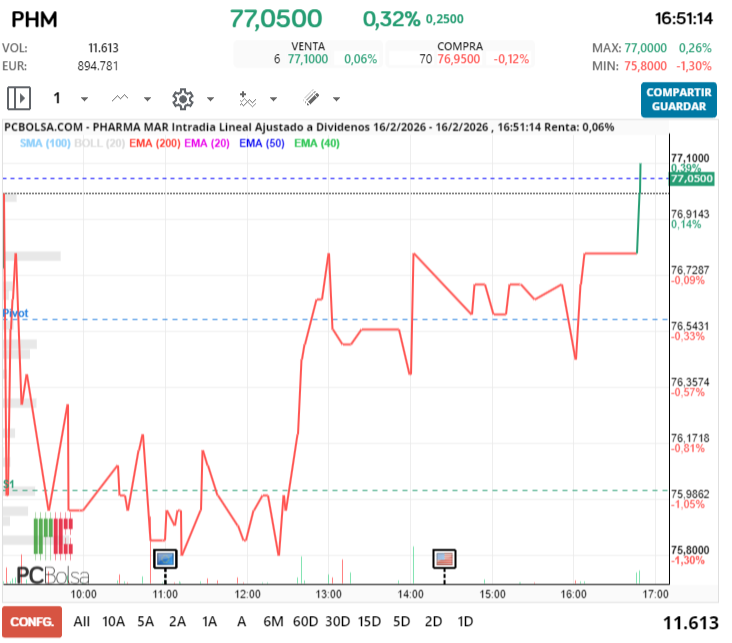Open the line chart type icon
Image resolution: width=732 pixels, height=643 pixels.
coord(120,99)
